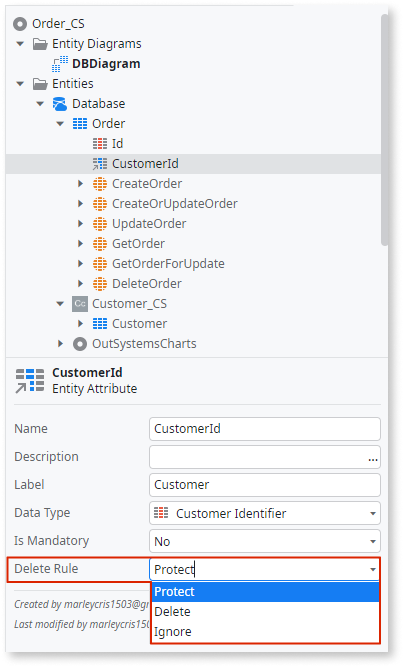Click the Order entity table icon
403x667 pixels.
80,124
